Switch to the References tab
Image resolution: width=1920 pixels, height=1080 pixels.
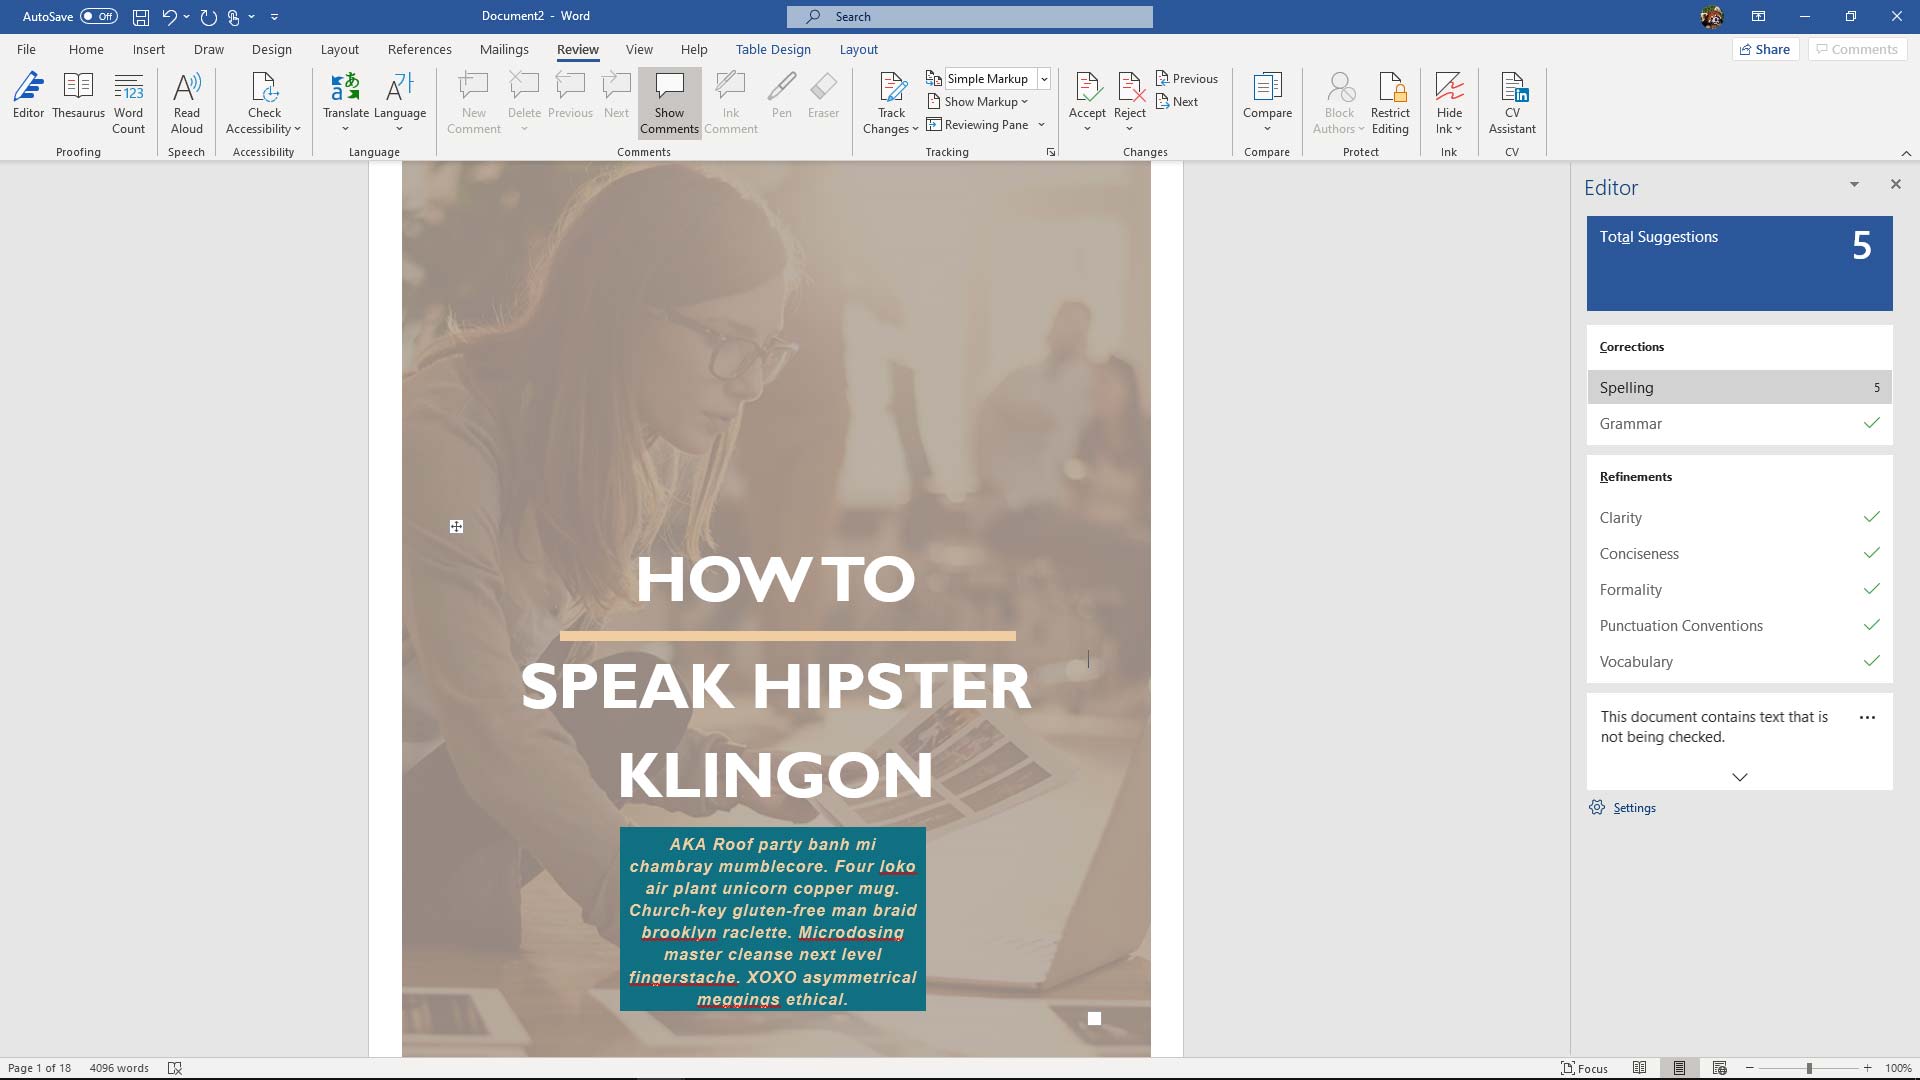click(x=419, y=49)
